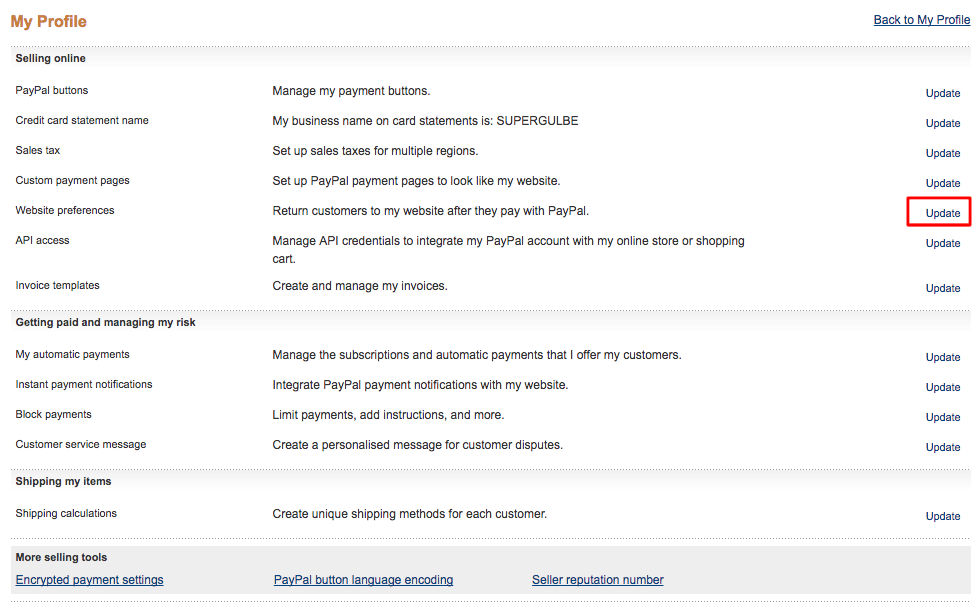Screen dimensions: 977x610
Task: Update Custom payment pages
Action: (x=943, y=183)
